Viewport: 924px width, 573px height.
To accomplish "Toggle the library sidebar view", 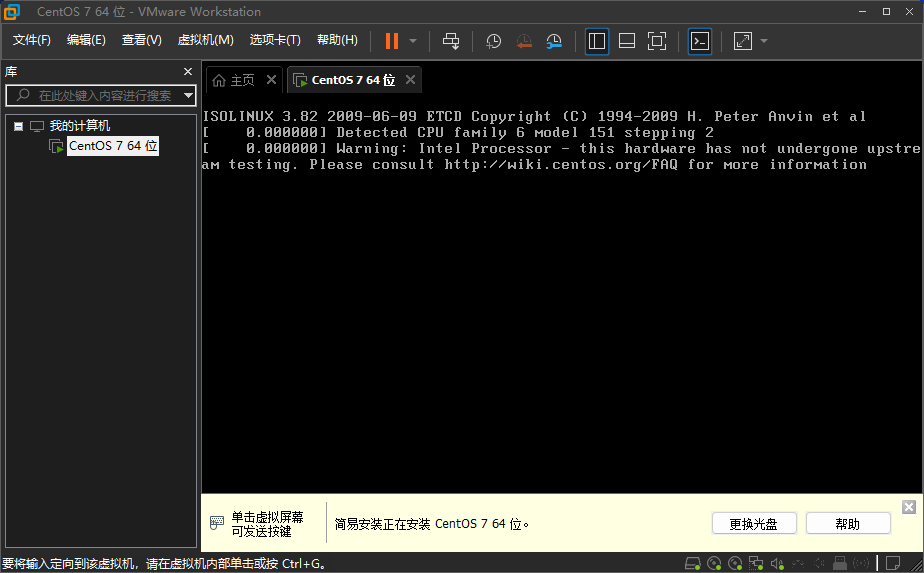I will tap(597, 41).
